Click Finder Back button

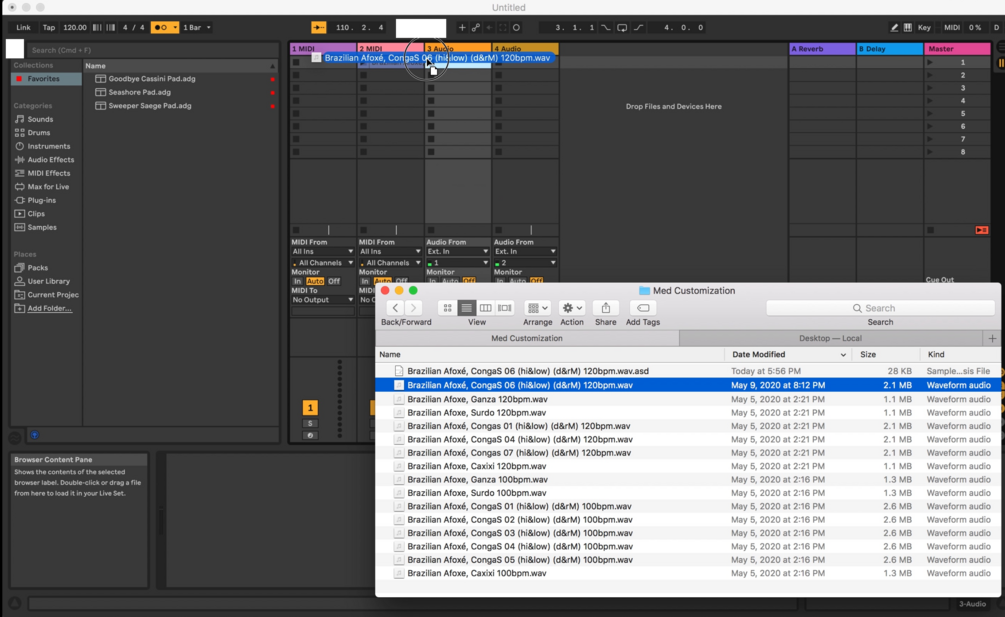coord(395,308)
